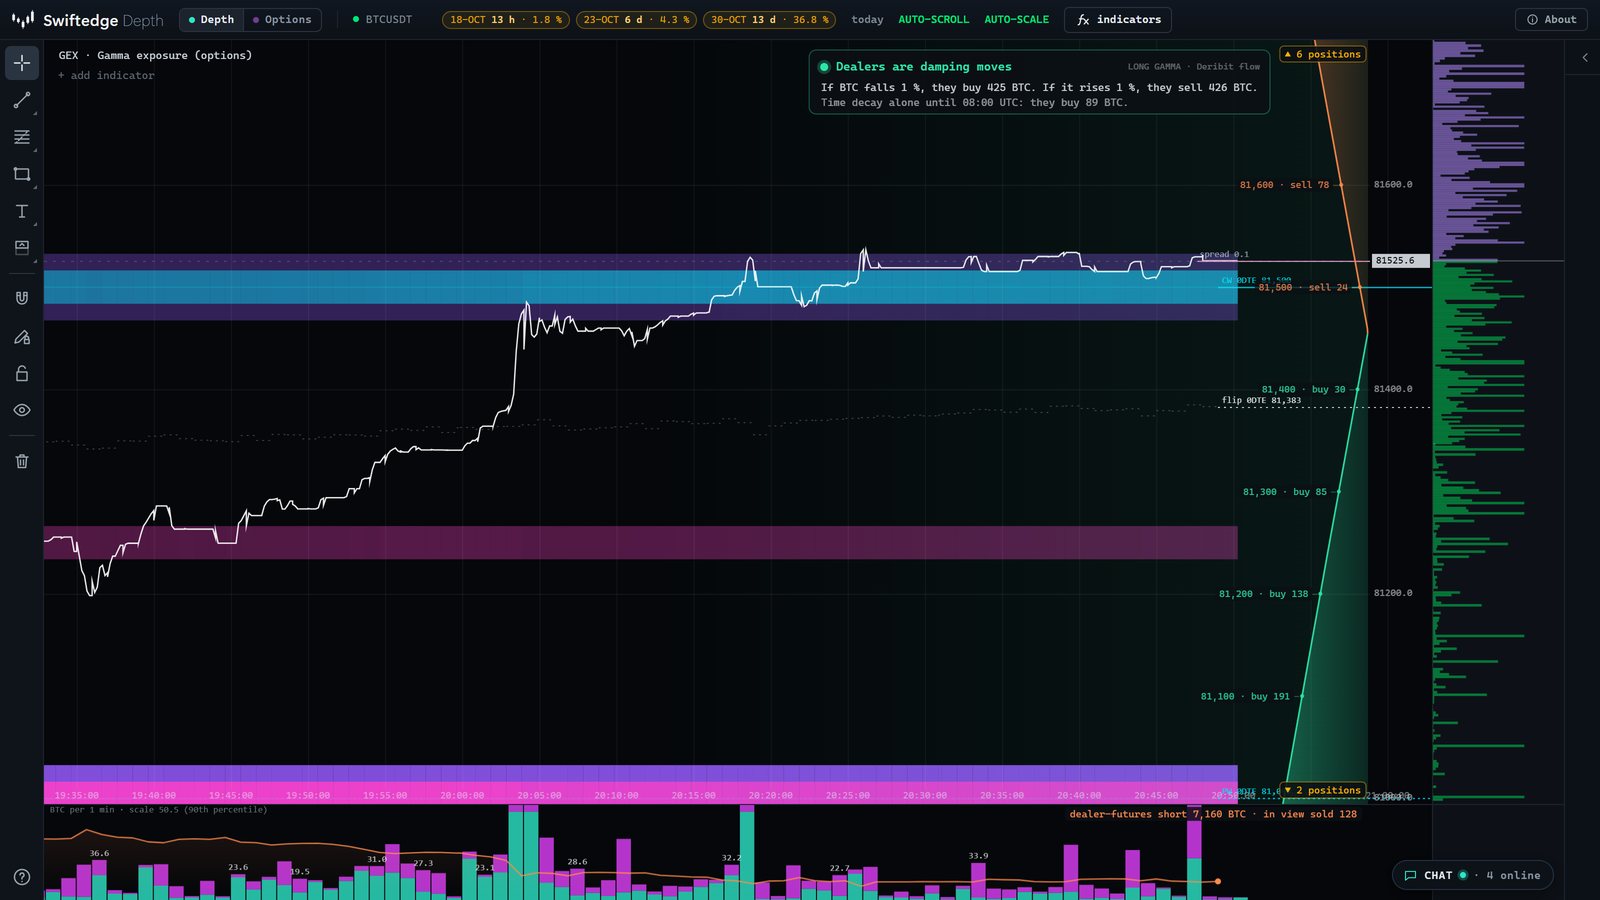The image size is (1600, 900).
Task: Click the status dot in dealers banner
Action: pyautogui.click(x=824, y=67)
